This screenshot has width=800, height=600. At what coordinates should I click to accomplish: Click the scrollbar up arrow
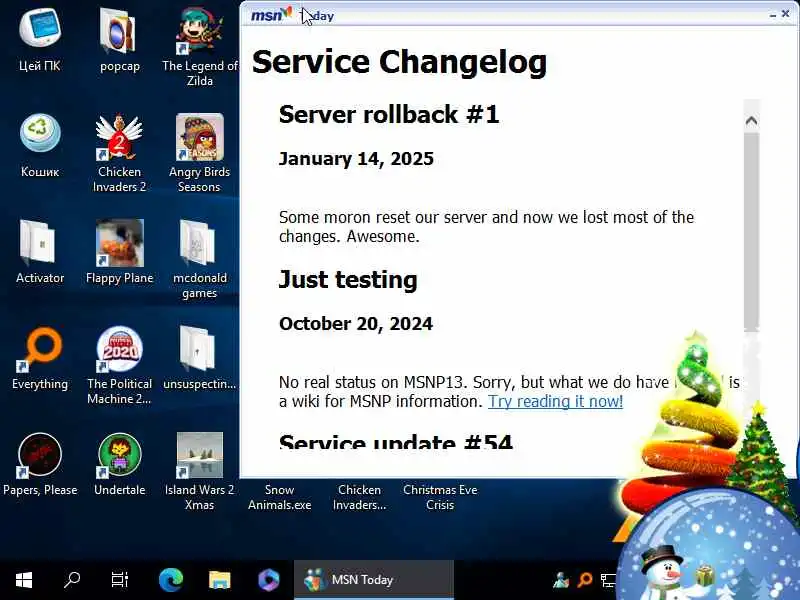coord(751,121)
